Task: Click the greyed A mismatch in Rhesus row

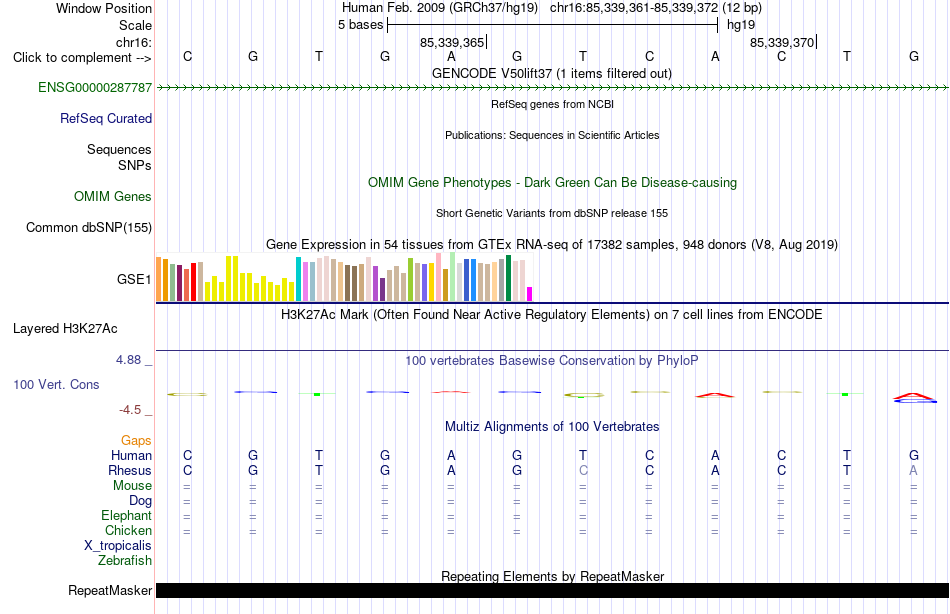Action: (914, 471)
